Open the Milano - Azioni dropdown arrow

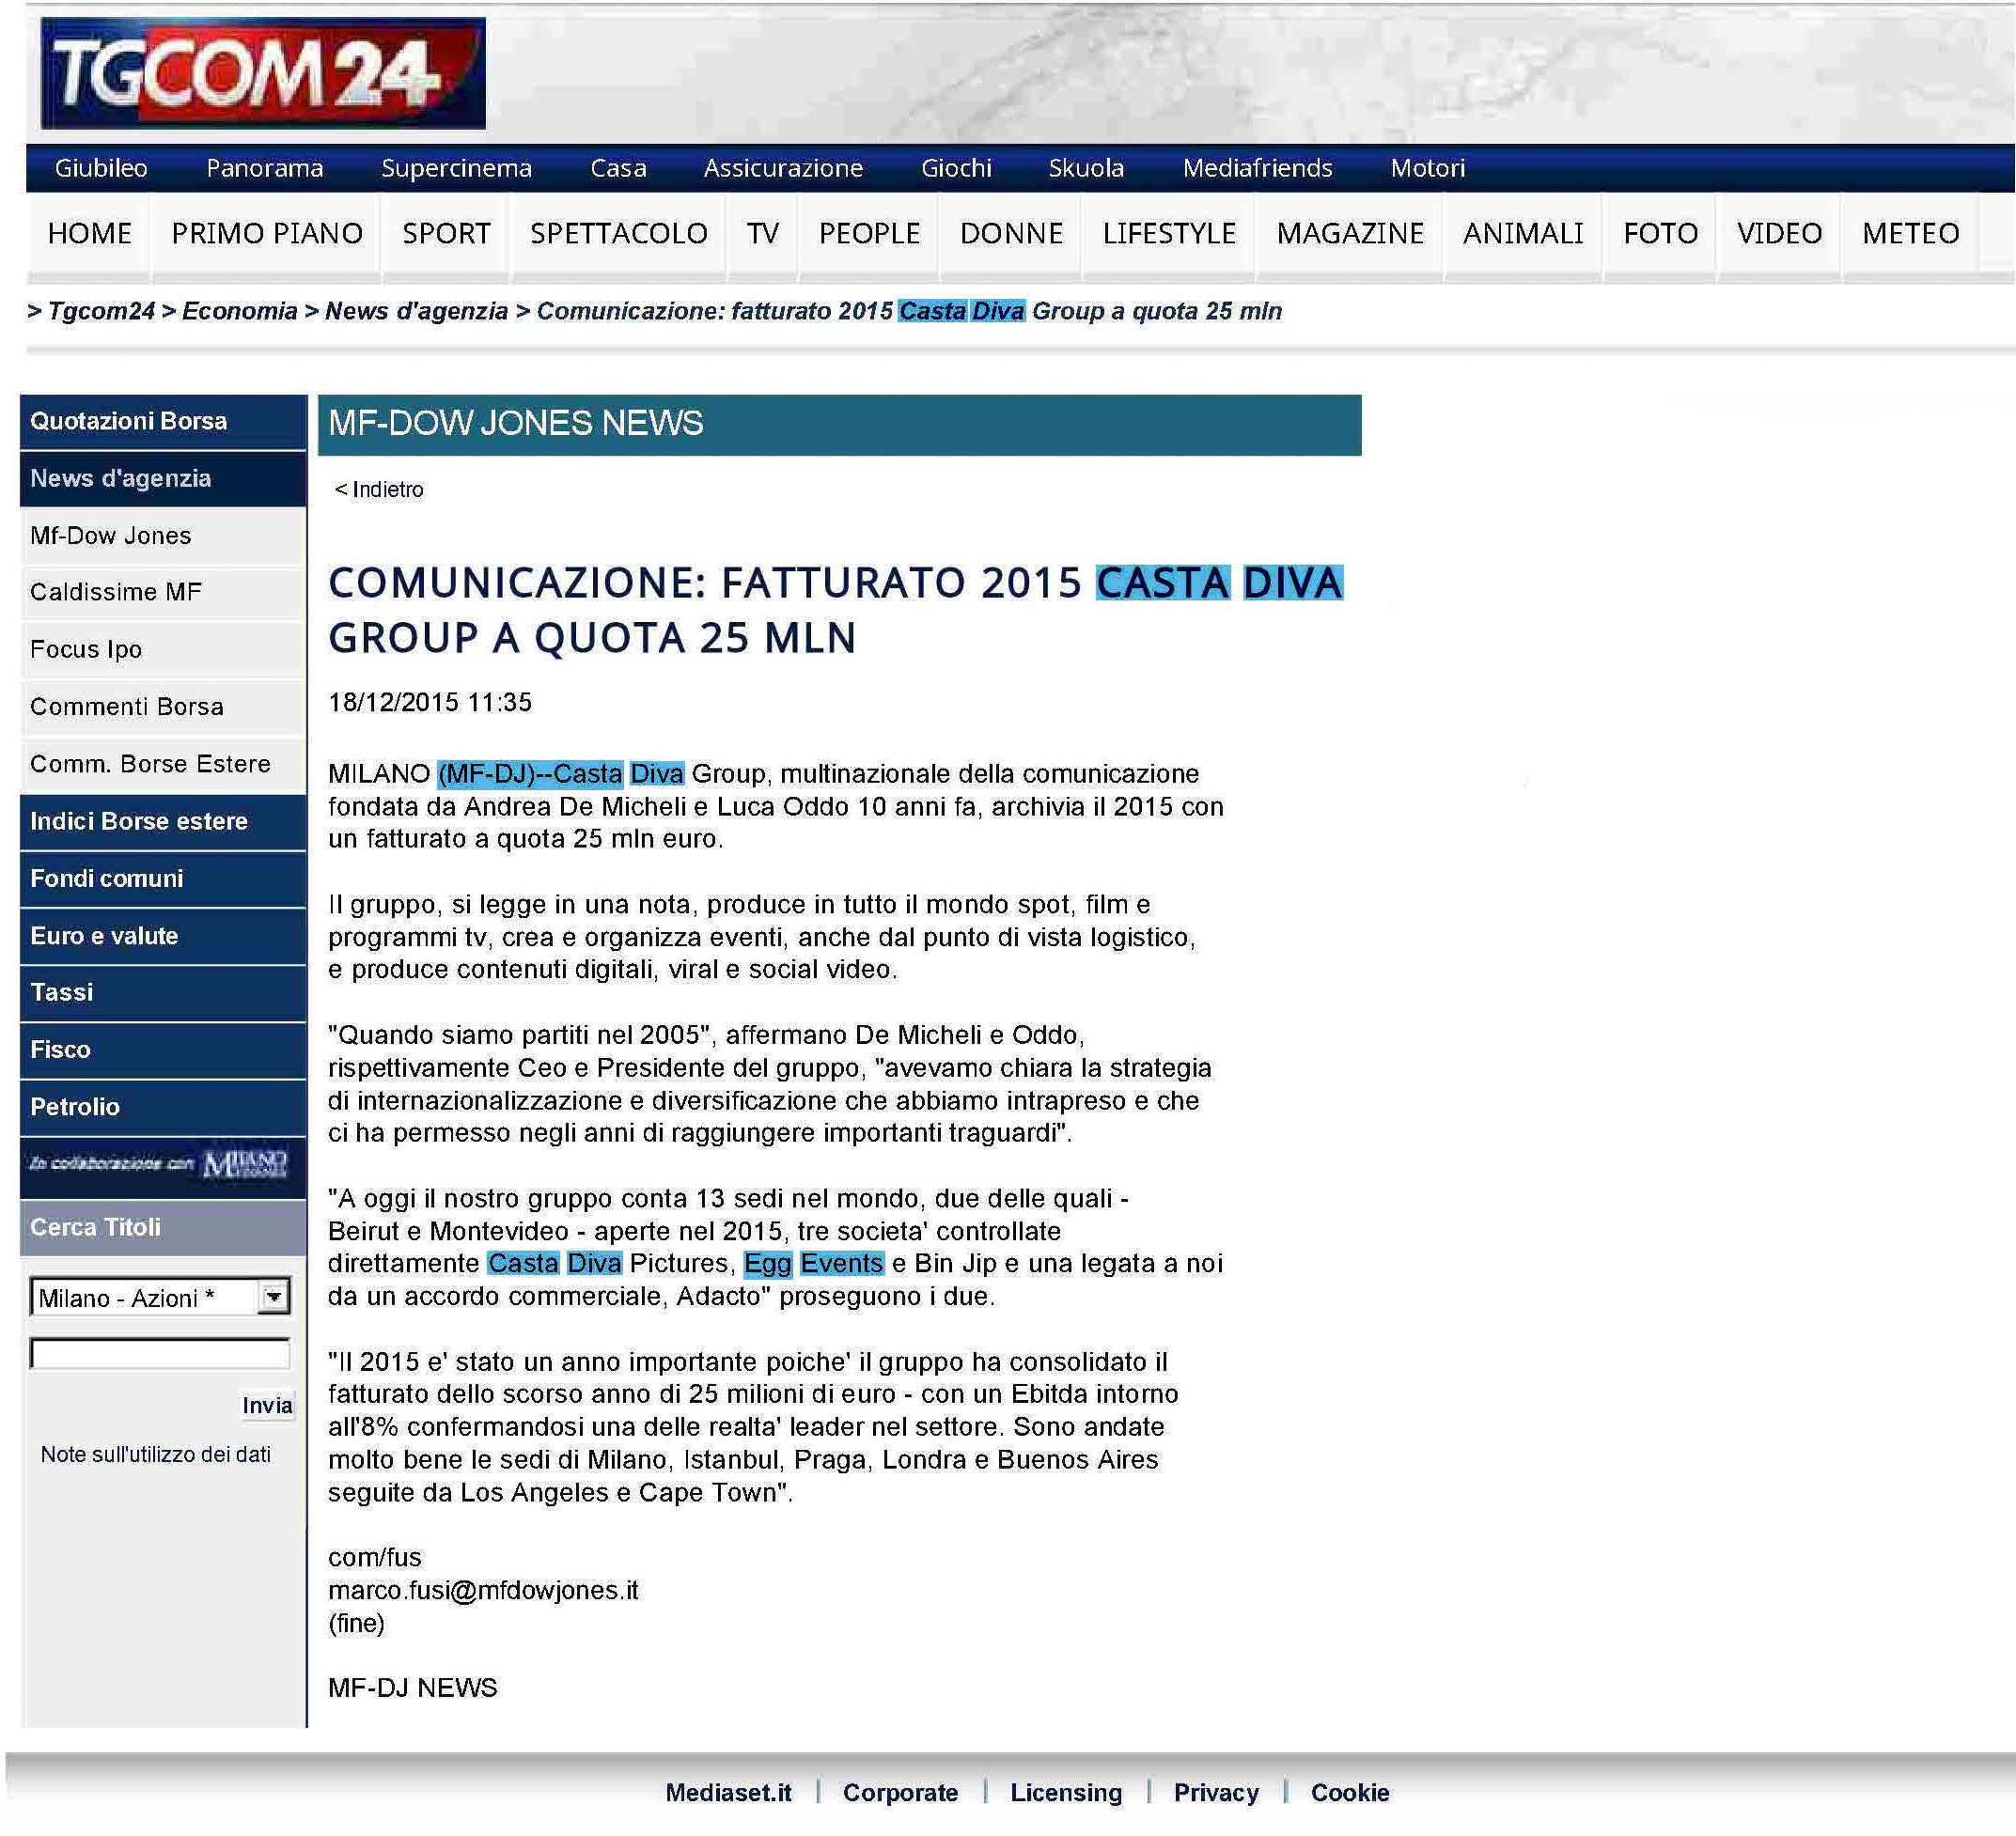[x=273, y=1297]
